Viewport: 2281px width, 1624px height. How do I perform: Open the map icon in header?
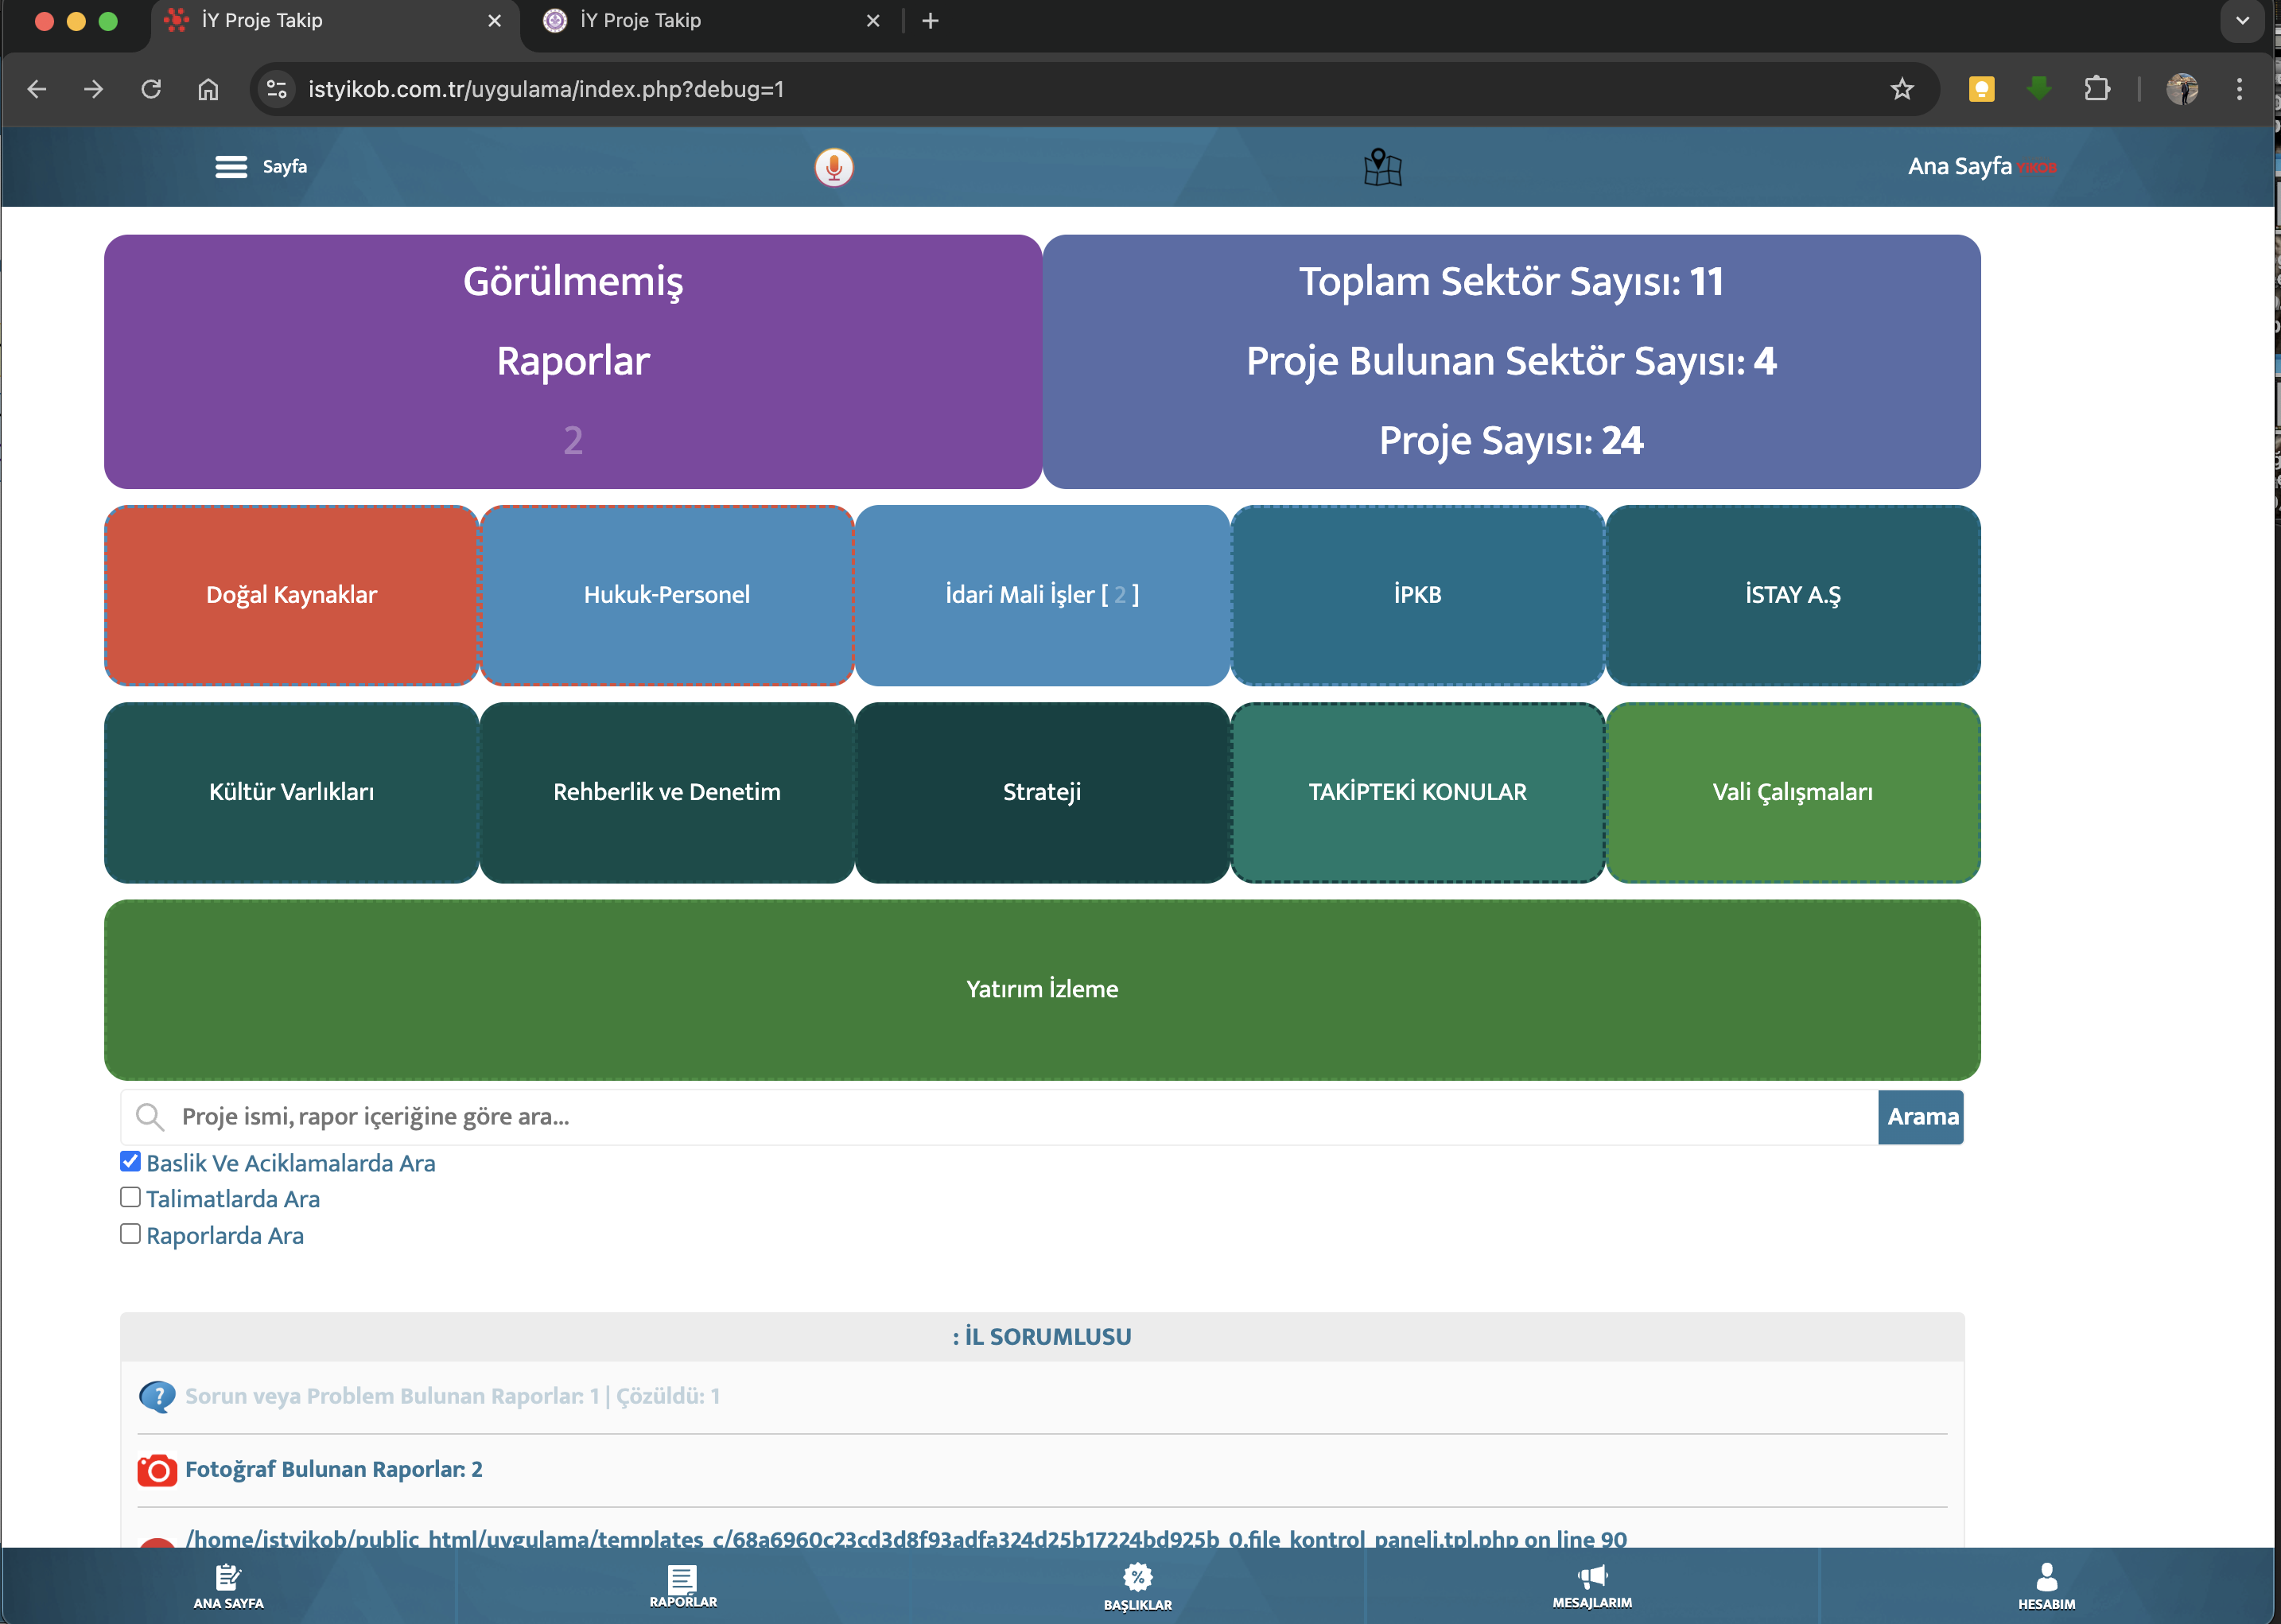click(x=1382, y=167)
